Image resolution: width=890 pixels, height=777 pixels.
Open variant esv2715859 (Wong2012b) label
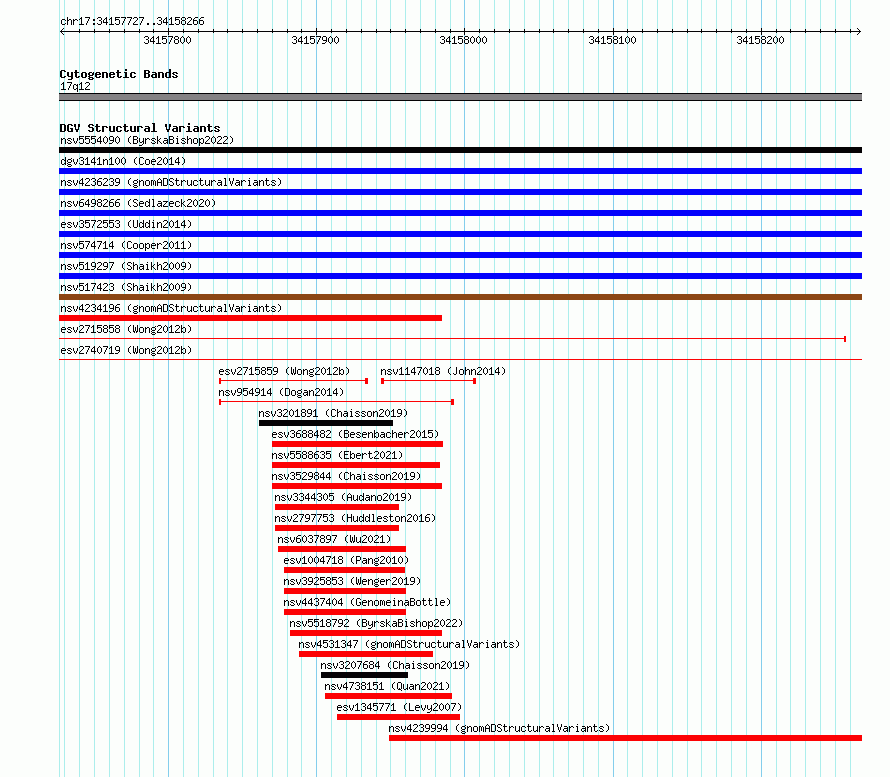[284, 371]
